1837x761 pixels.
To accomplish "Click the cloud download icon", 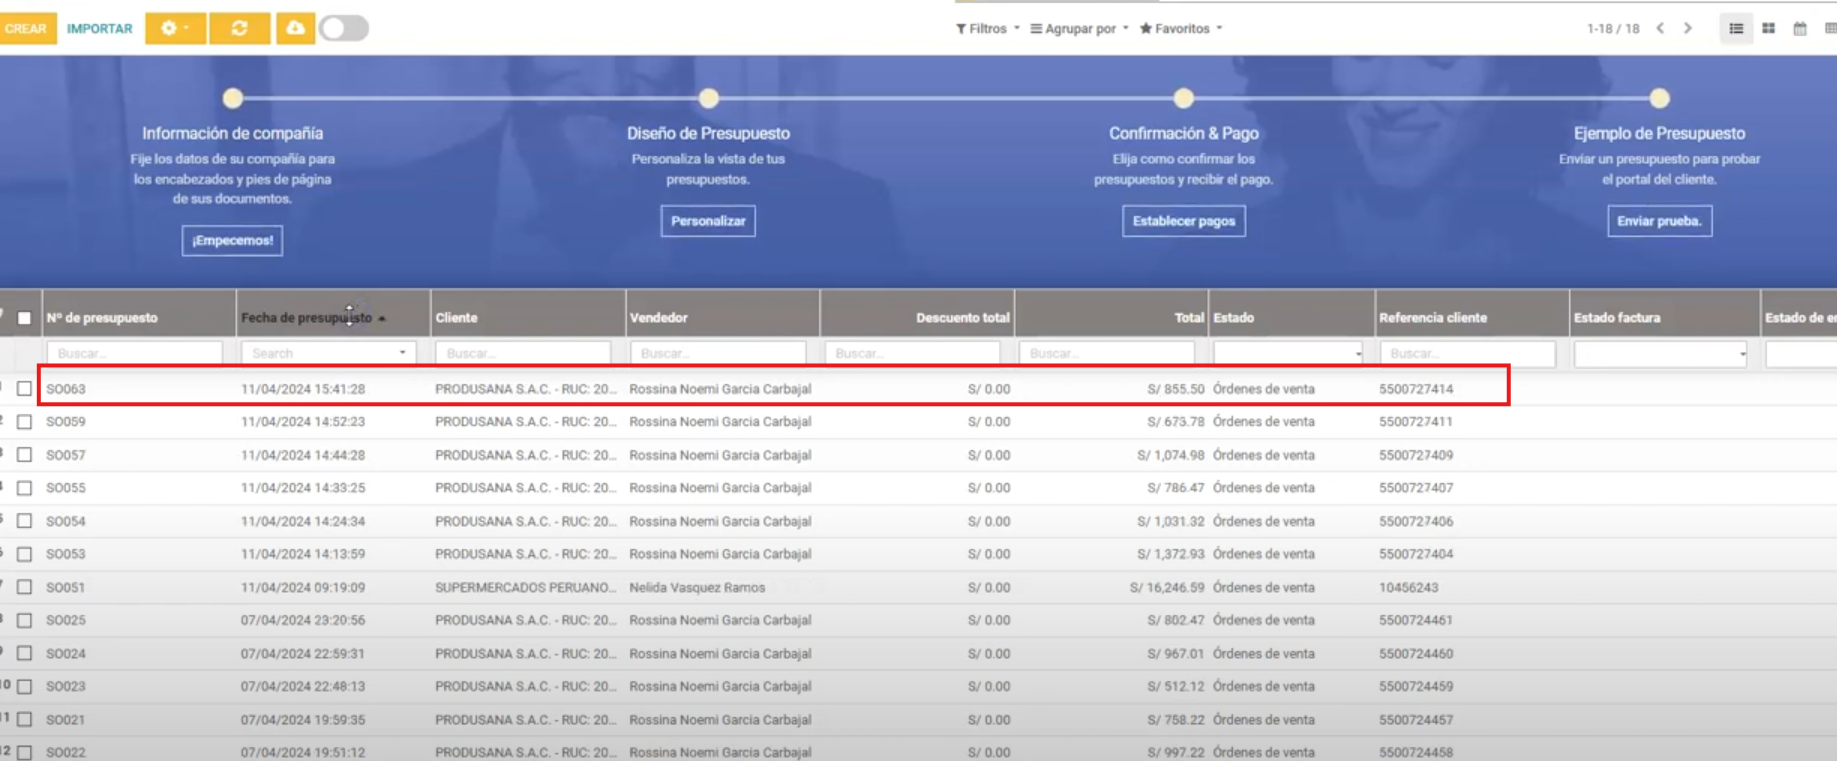I will pos(295,28).
